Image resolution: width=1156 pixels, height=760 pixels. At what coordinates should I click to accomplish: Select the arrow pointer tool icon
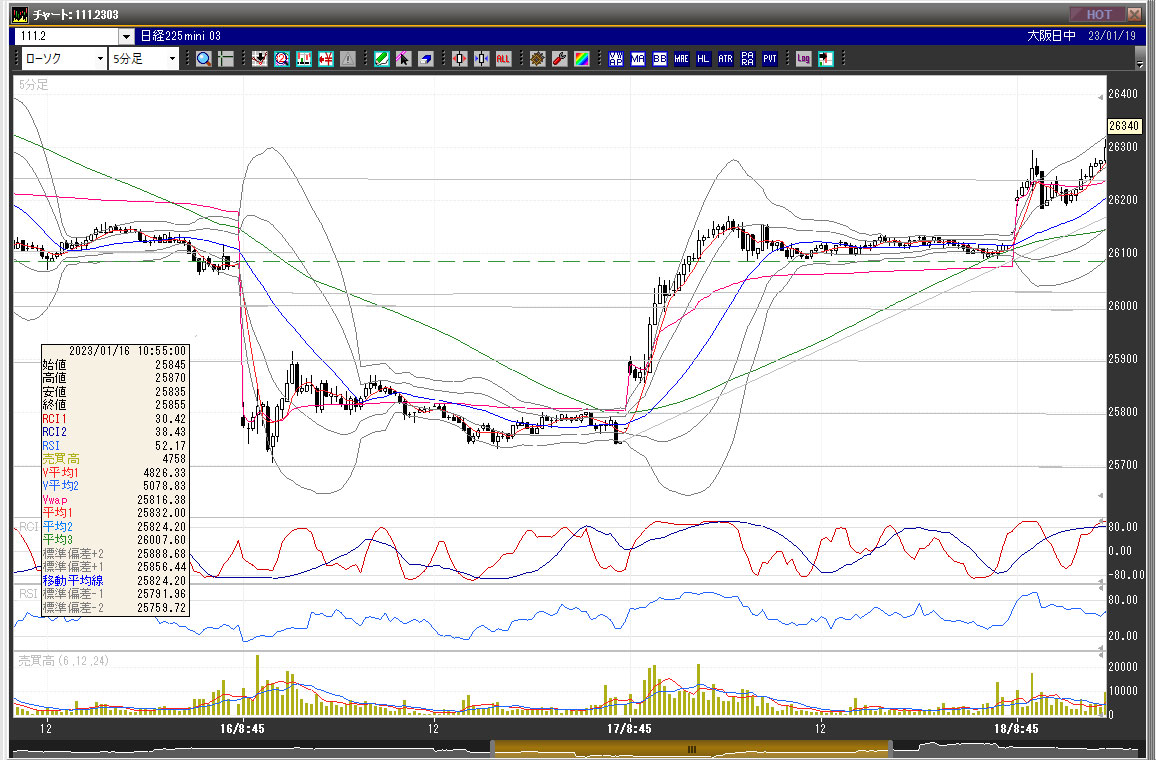click(x=403, y=59)
